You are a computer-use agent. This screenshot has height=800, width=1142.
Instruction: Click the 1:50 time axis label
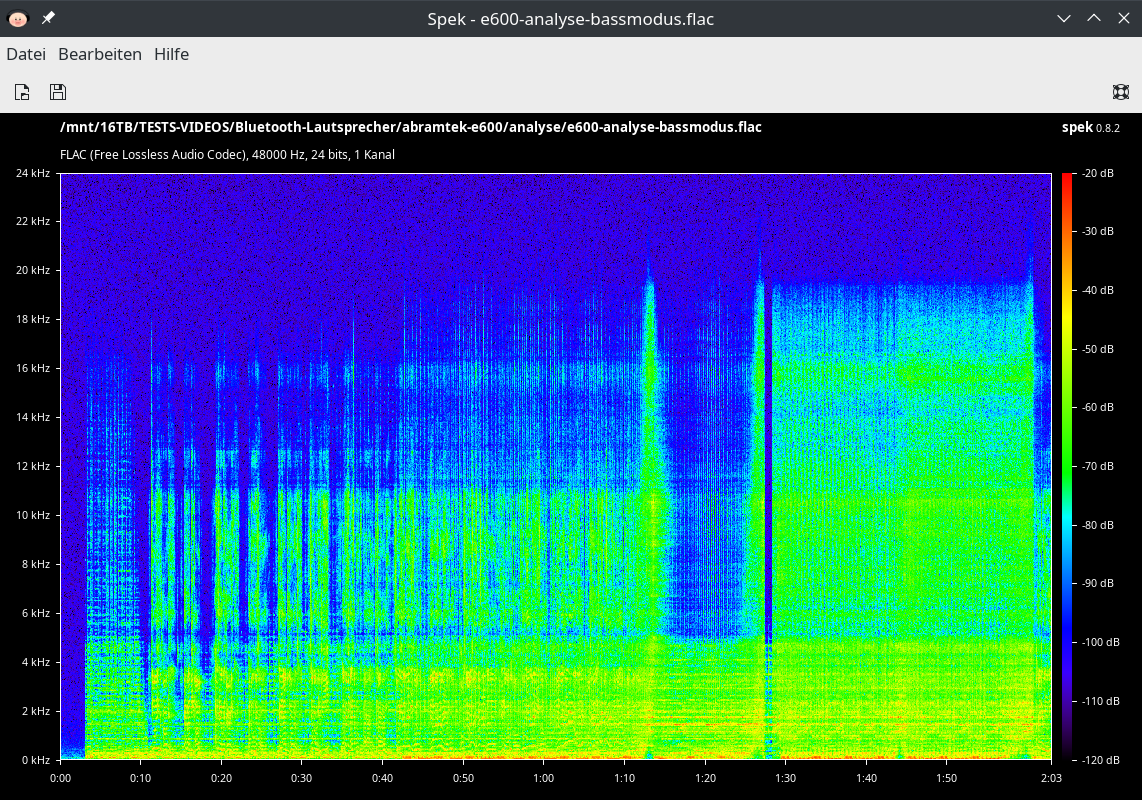coord(946,778)
